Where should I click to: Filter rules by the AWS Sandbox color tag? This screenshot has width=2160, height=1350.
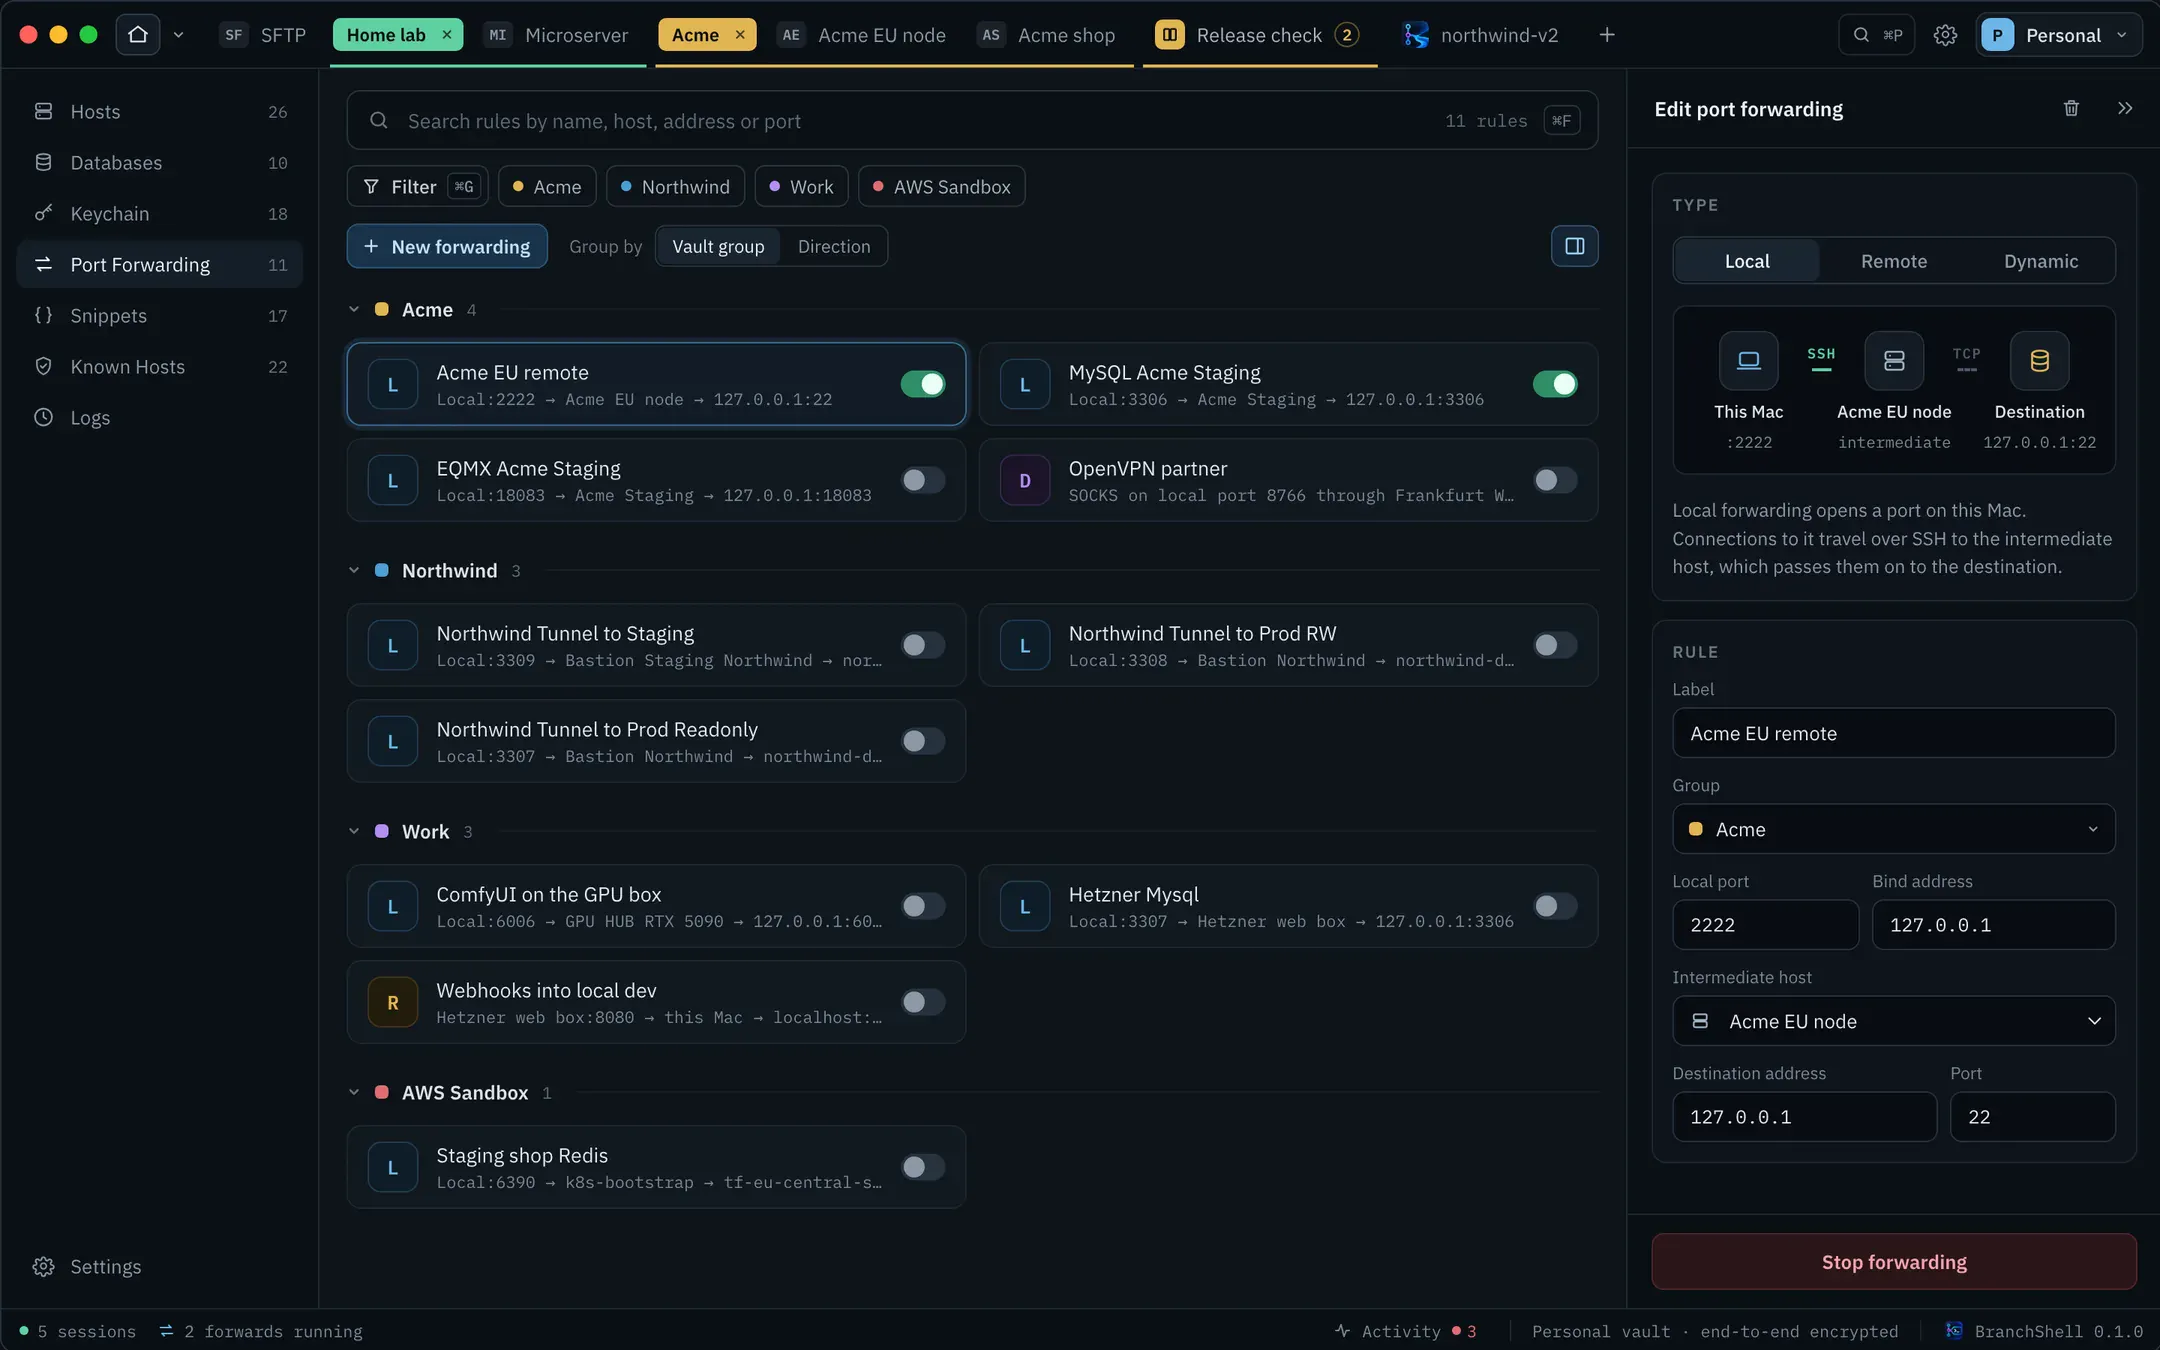pyautogui.click(x=941, y=187)
